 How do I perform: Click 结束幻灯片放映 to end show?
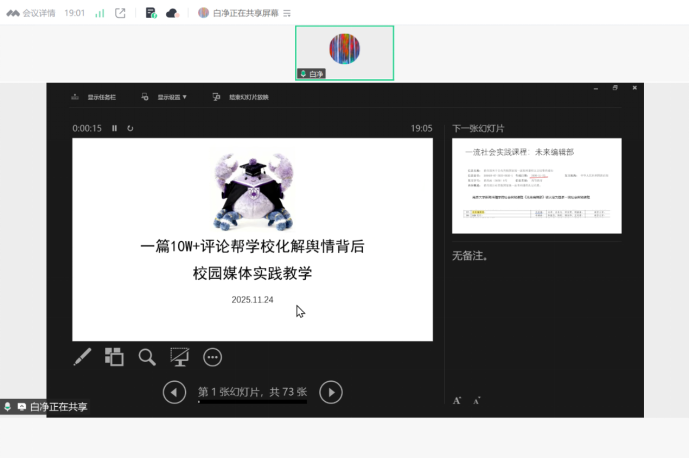(x=241, y=97)
